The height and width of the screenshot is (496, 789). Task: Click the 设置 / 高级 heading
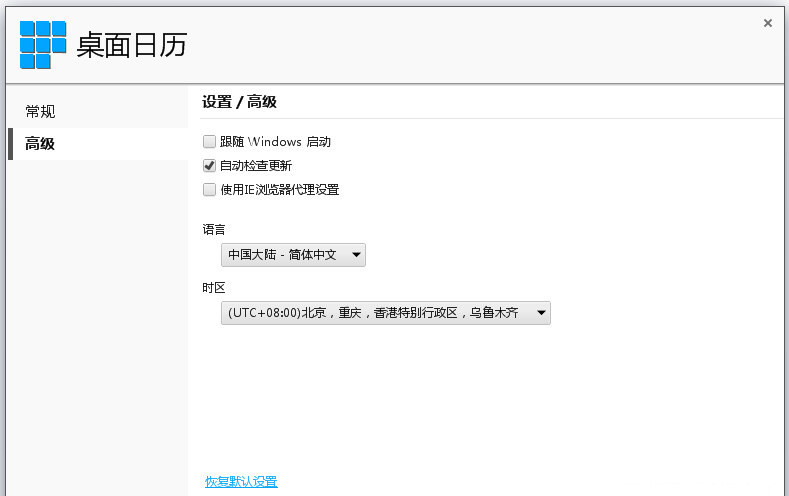239,102
